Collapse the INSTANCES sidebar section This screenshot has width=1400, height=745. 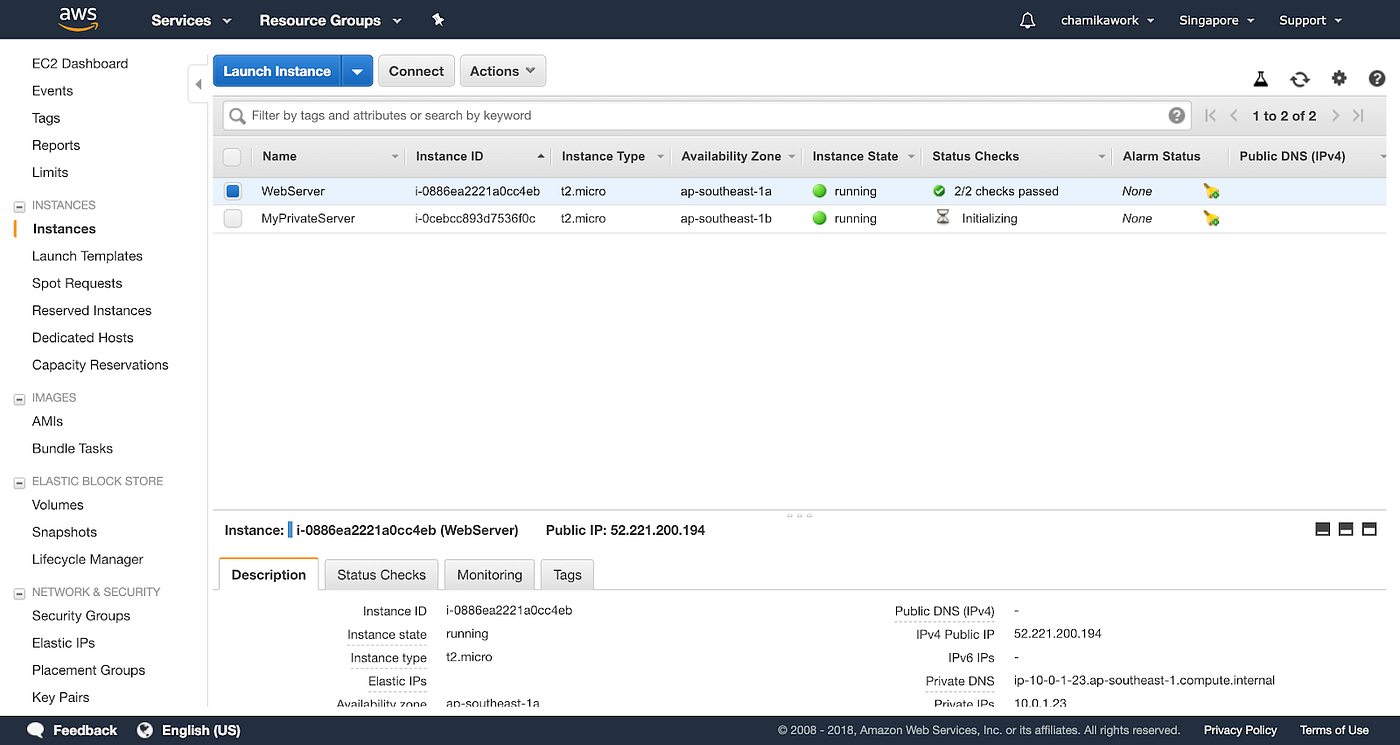pyautogui.click(x=19, y=206)
